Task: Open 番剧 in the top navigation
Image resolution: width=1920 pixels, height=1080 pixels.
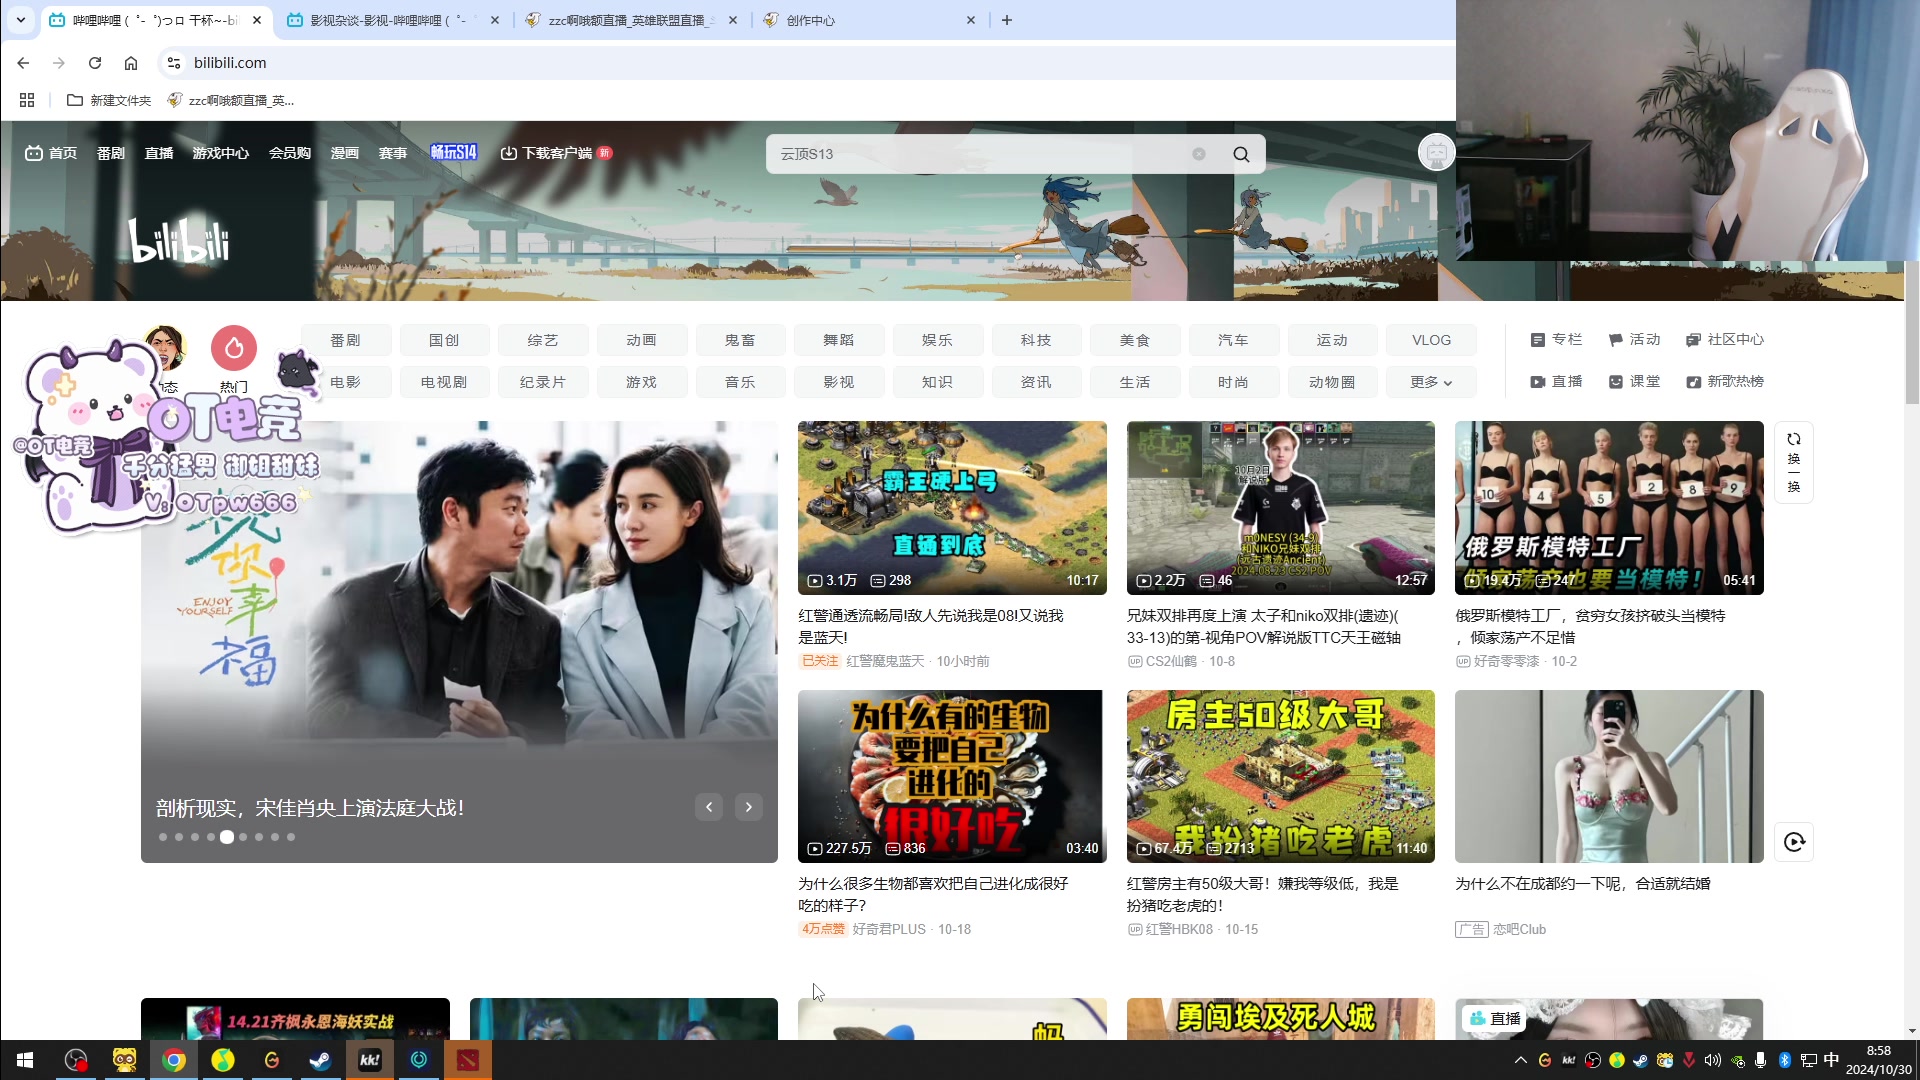Action: [x=111, y=153]
